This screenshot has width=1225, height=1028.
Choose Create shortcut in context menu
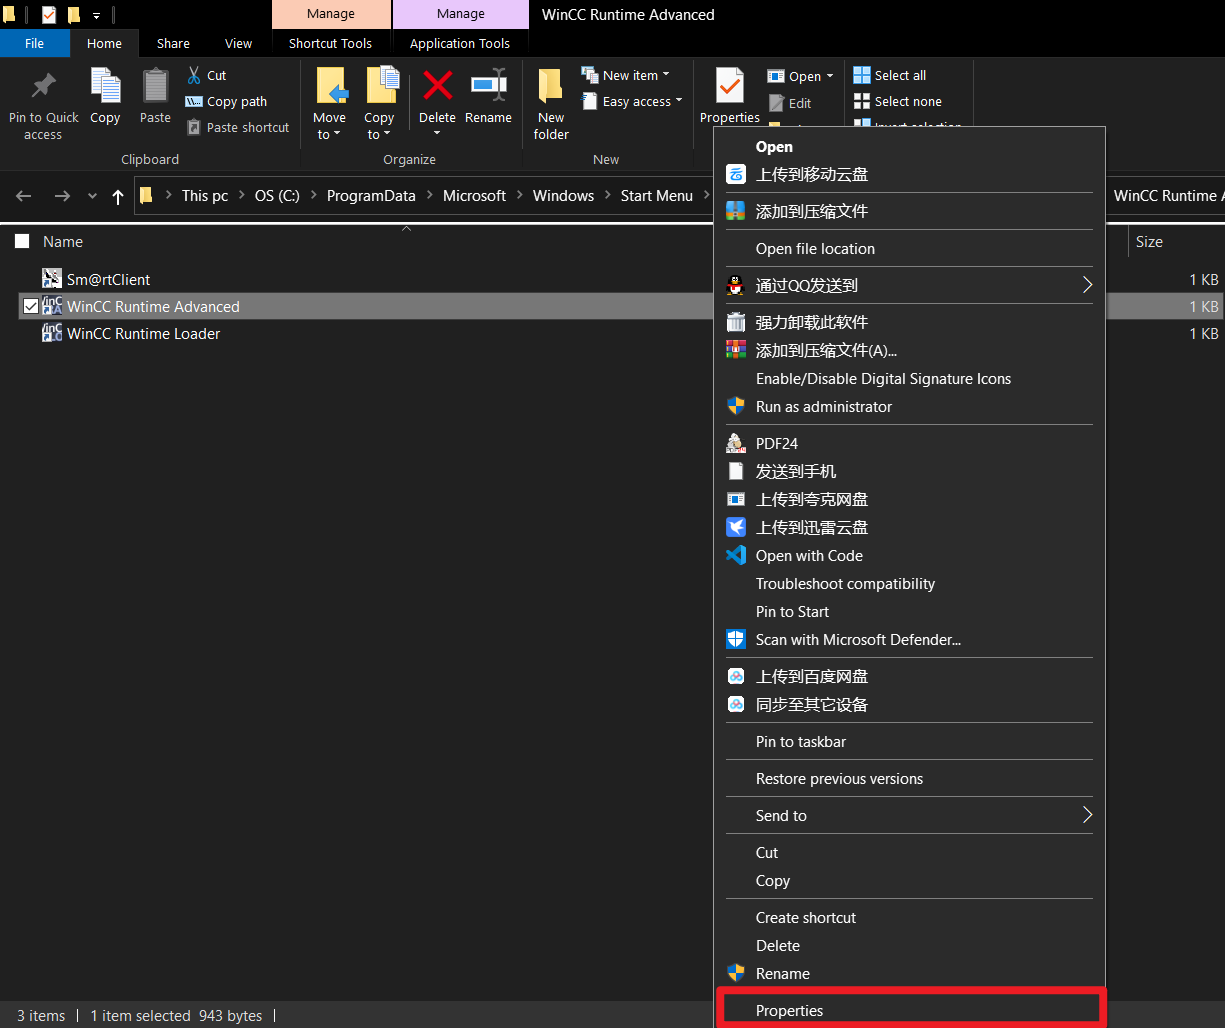[x=910, y=917]
